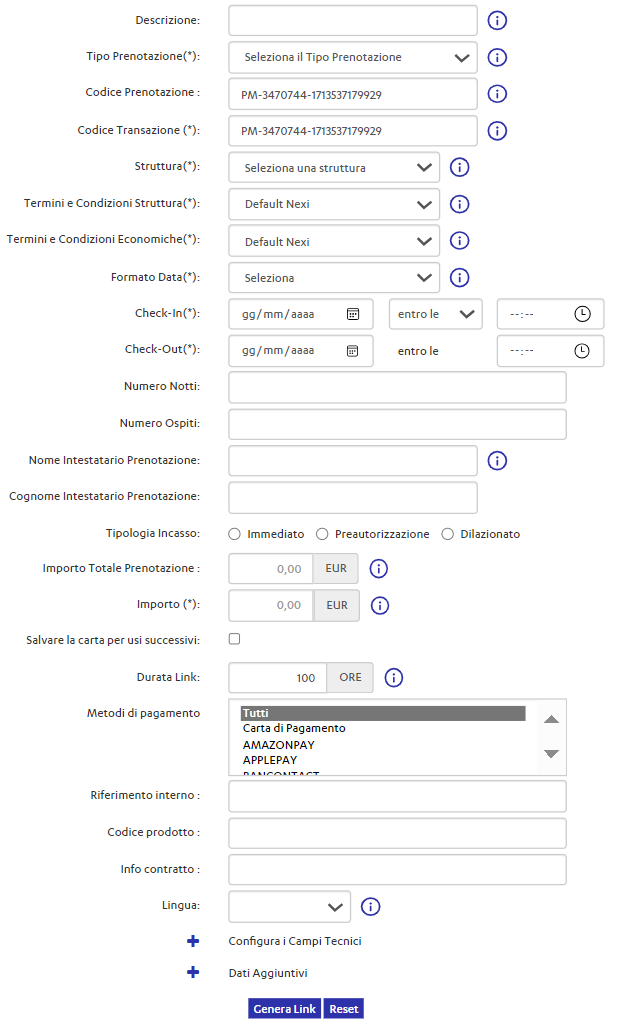Expand Dati Aggiuntivi with plus icon
Viewport: 617px width, 1021px height.
[193, 973]
